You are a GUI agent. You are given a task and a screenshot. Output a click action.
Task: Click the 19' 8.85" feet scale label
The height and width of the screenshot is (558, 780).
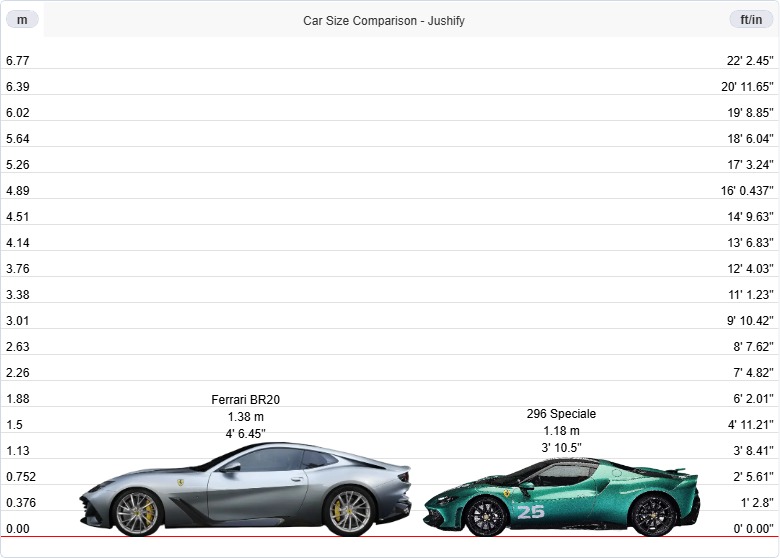tap(751, 113)
